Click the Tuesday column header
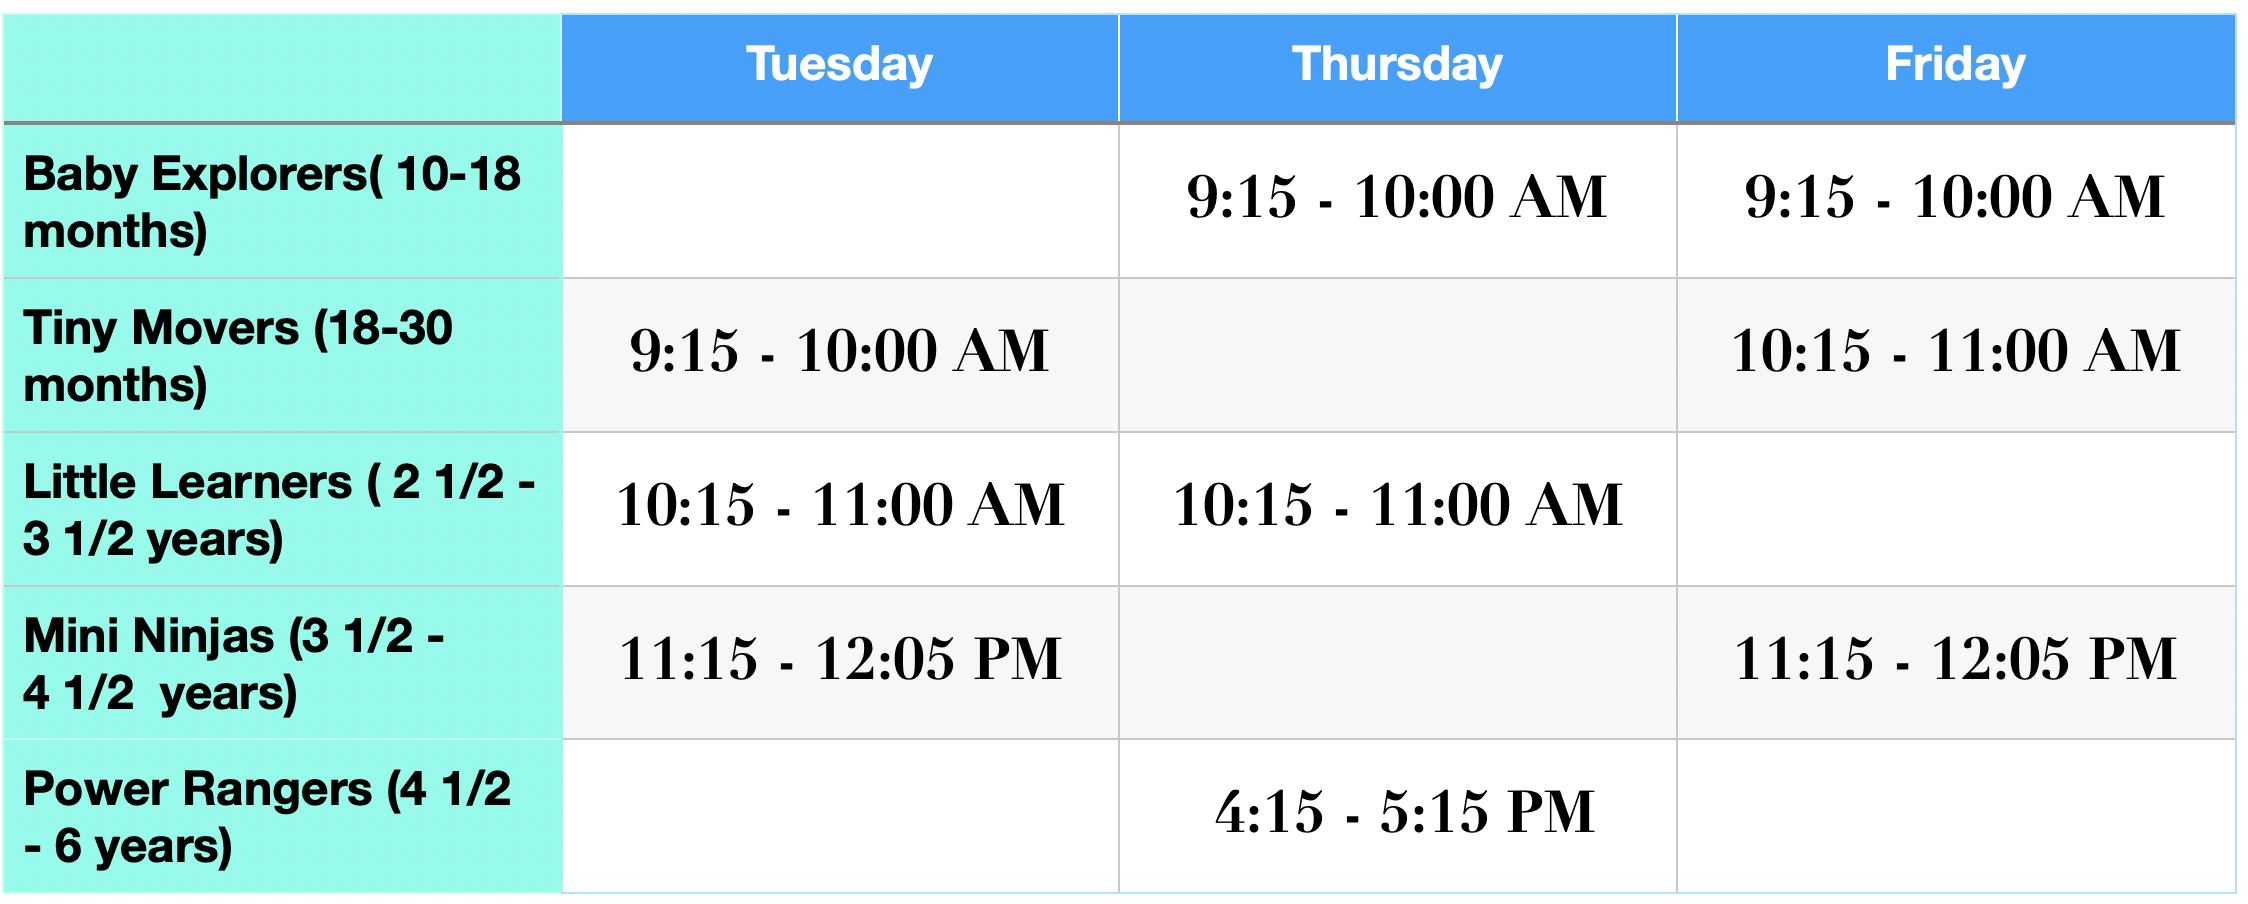The height and width of the screenshot is (904, 2248). (x=839, y=66)
